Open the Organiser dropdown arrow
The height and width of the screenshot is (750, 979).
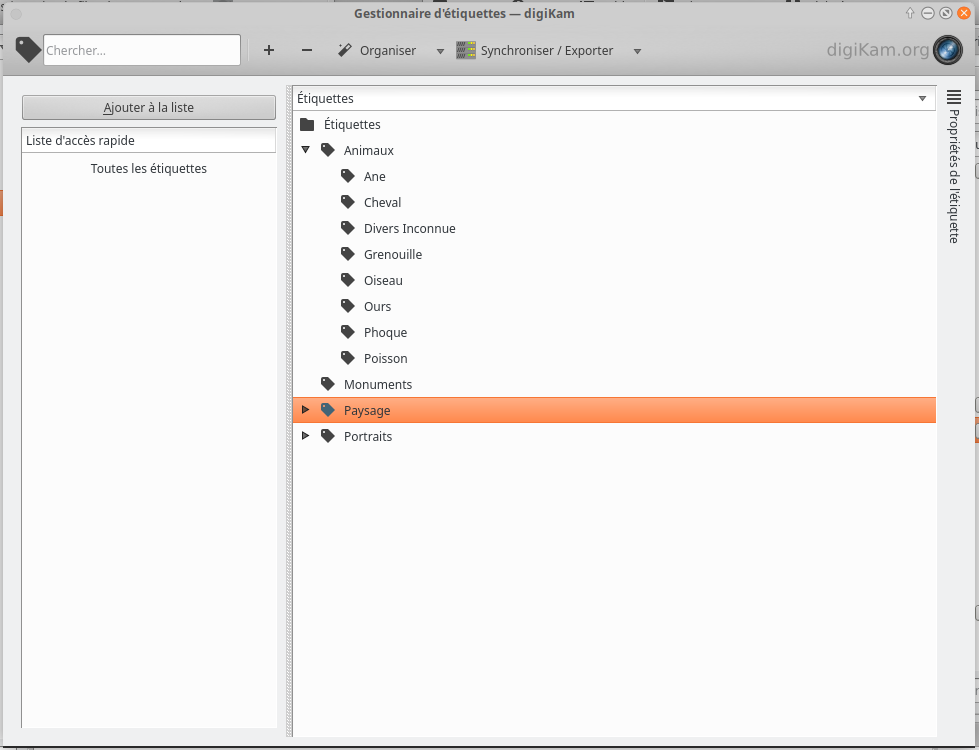(440, 51)
